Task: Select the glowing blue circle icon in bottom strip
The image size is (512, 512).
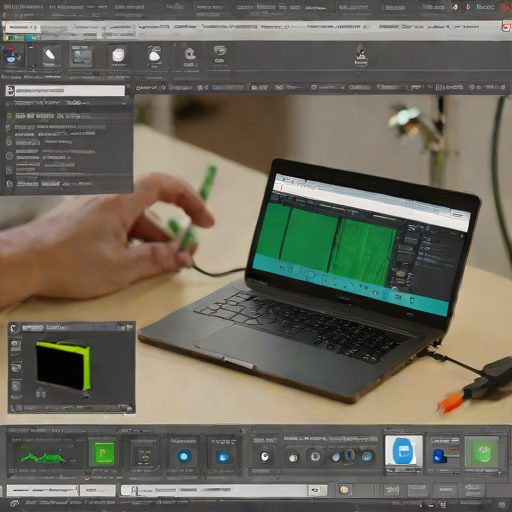Action: 184,456
